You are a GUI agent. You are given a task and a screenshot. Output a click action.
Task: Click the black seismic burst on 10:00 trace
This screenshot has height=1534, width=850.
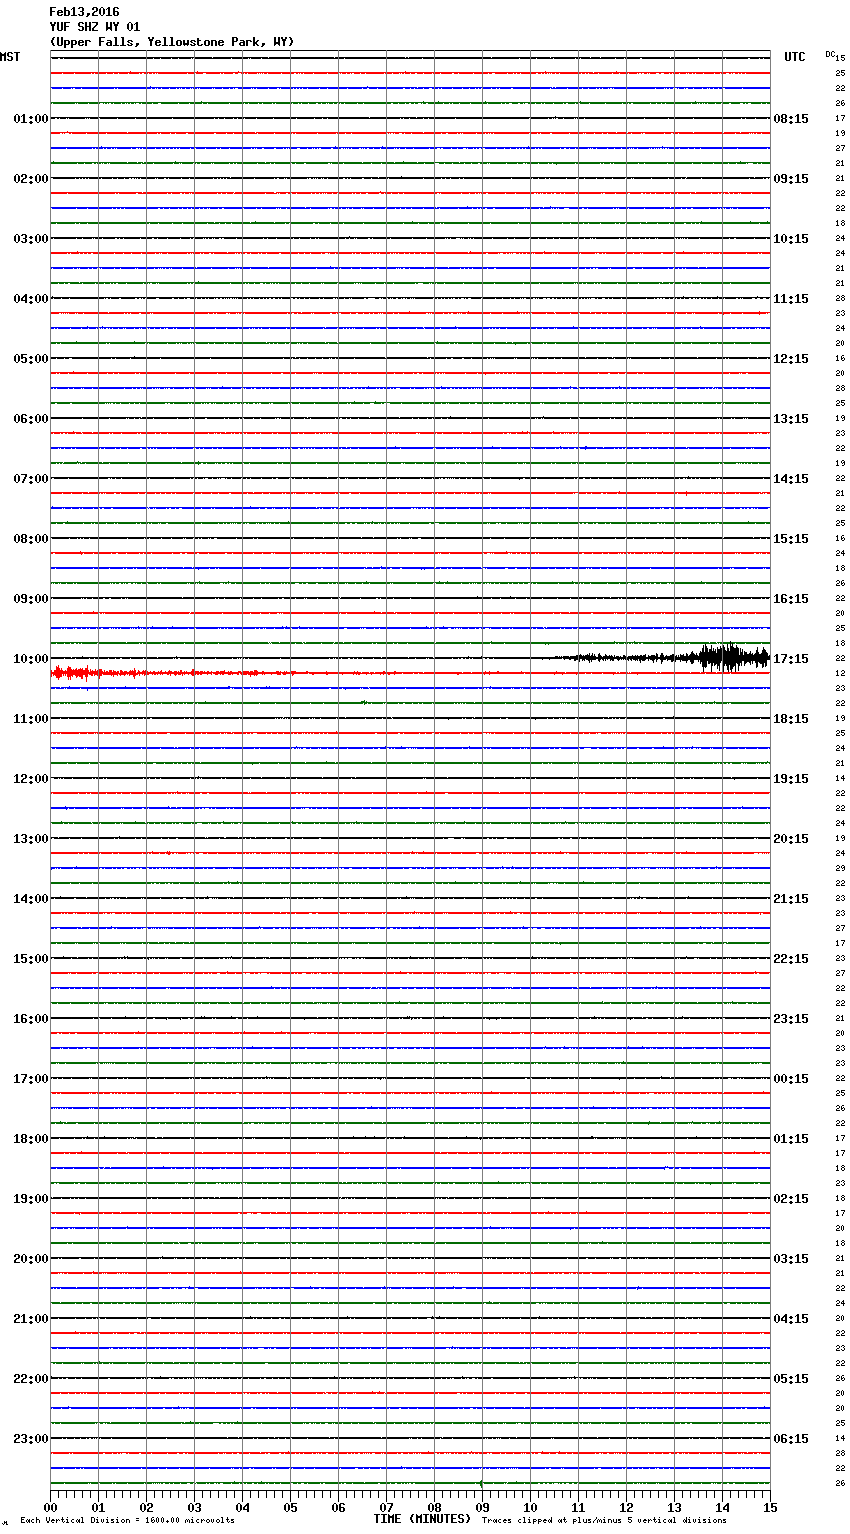point(735,657)
